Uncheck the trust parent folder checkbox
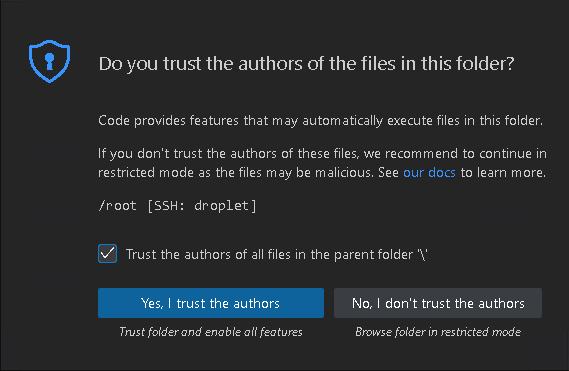This screenshot has height=371, width=569. 107,253
